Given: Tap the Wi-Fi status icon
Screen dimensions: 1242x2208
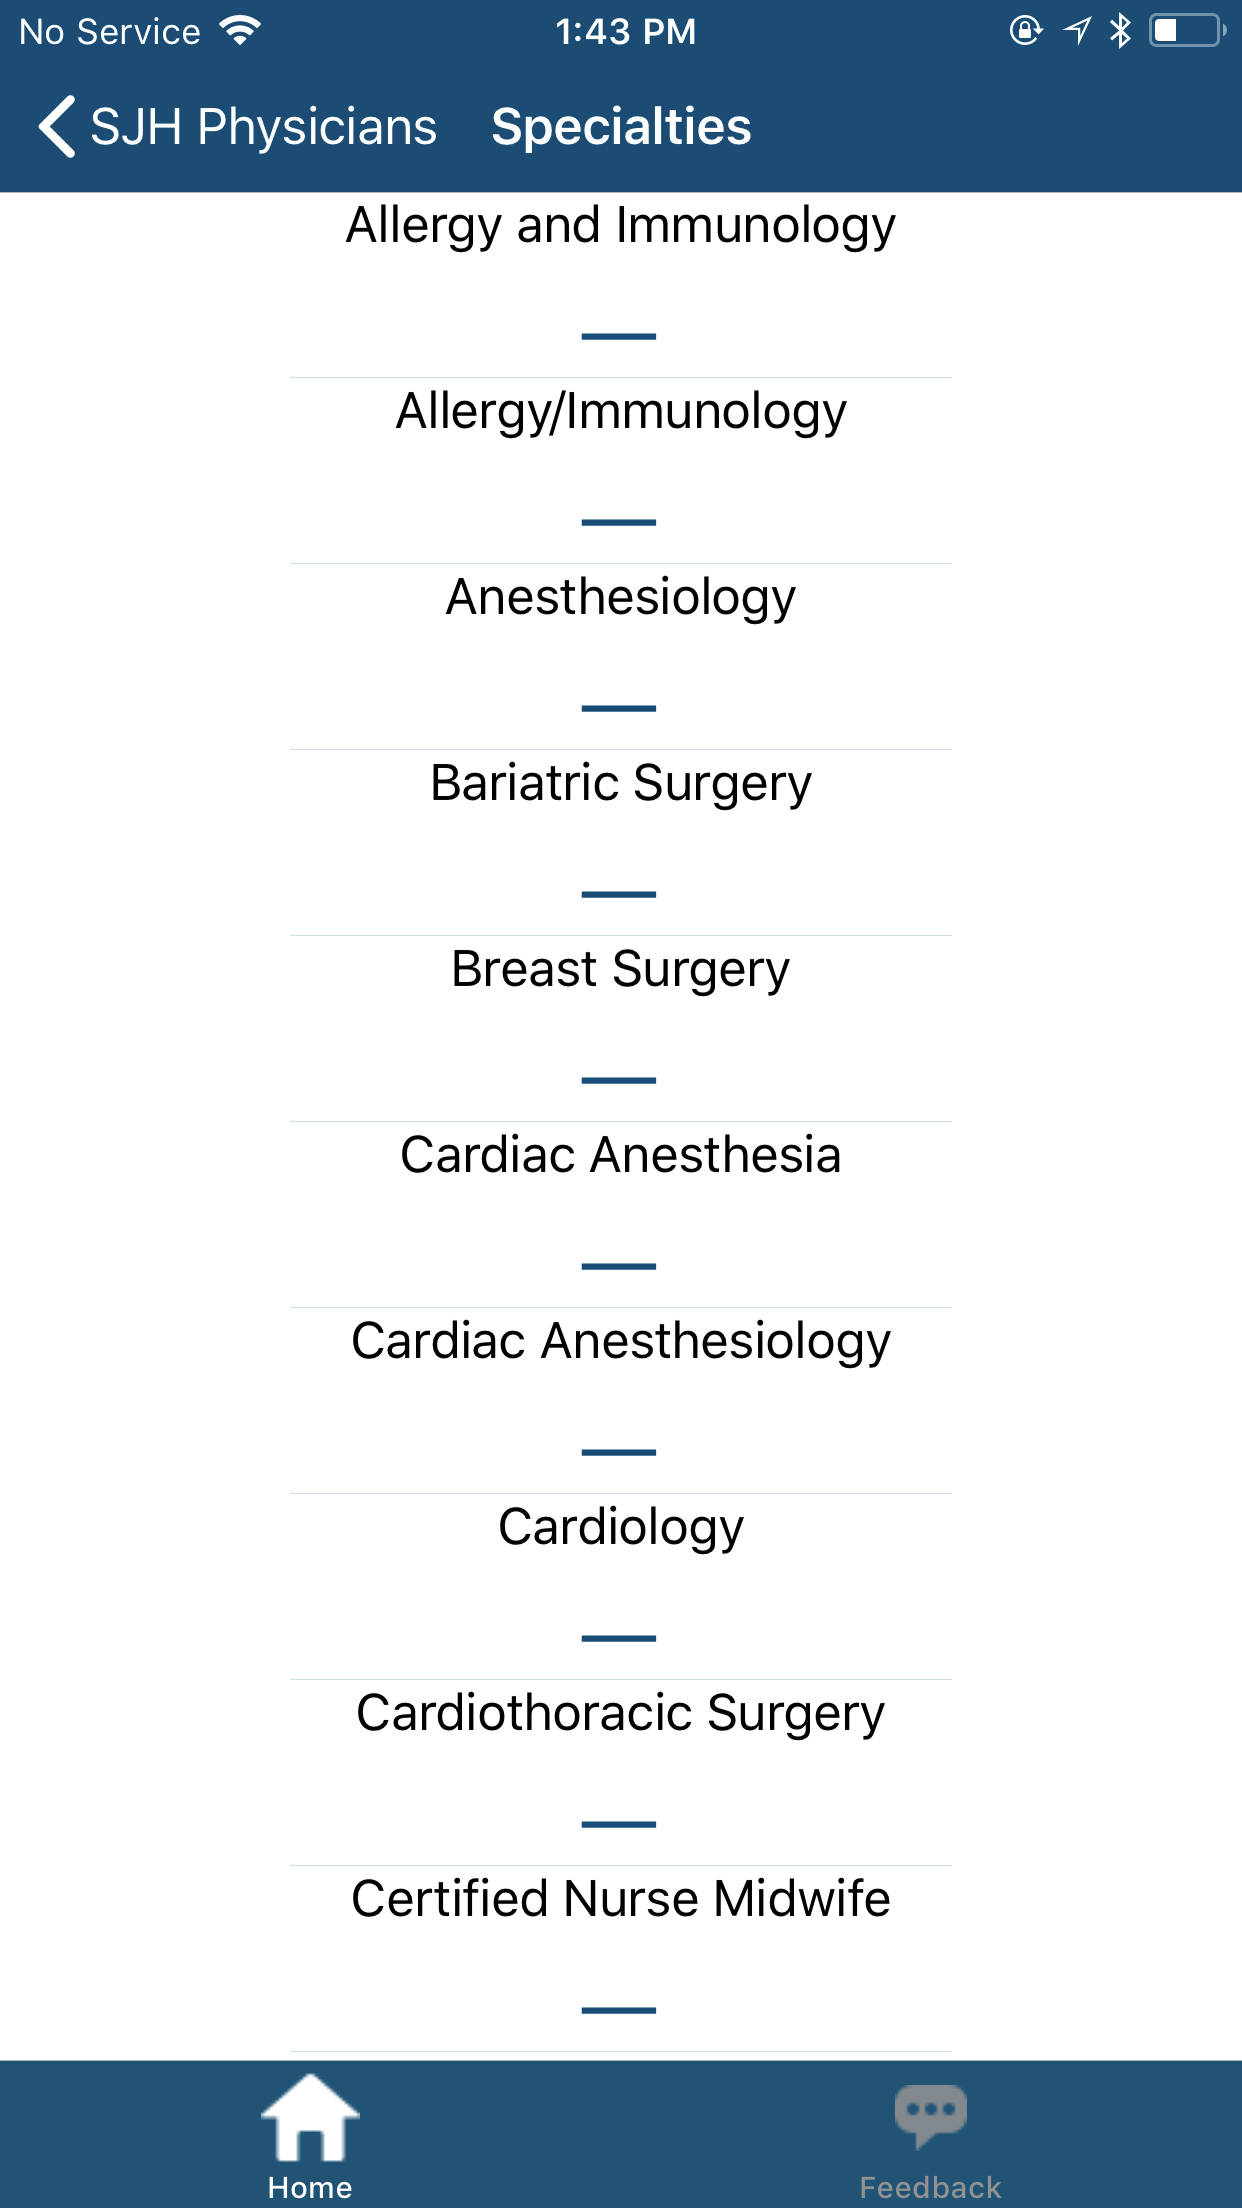Looking at the screenshot, I should (x=240, y=31).
